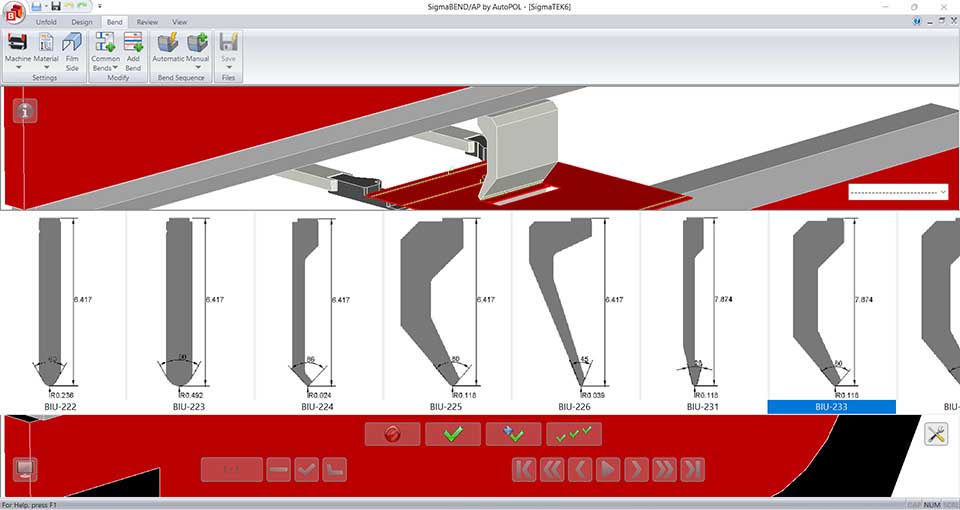Click the Common Bends icon
This screenshot has width=960, height=510.
[x=105, y=42]
